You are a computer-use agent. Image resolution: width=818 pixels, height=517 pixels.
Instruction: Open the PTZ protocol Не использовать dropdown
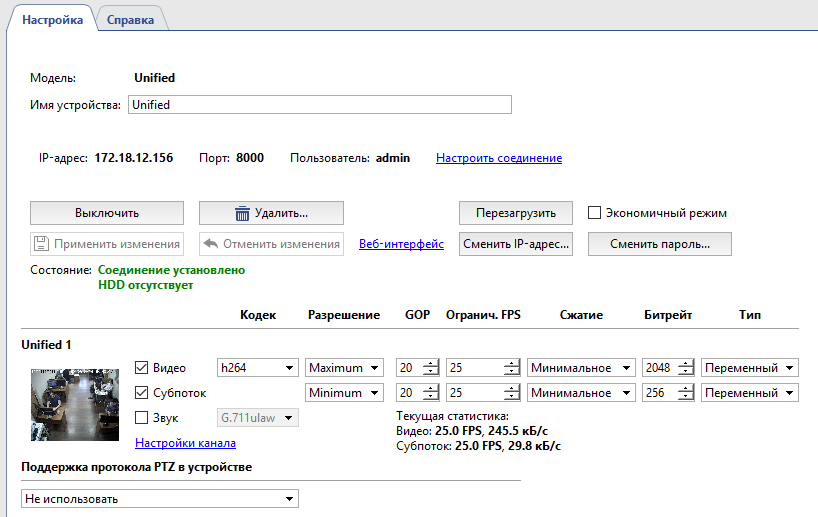pyautogui.click(x=160, y=498)
